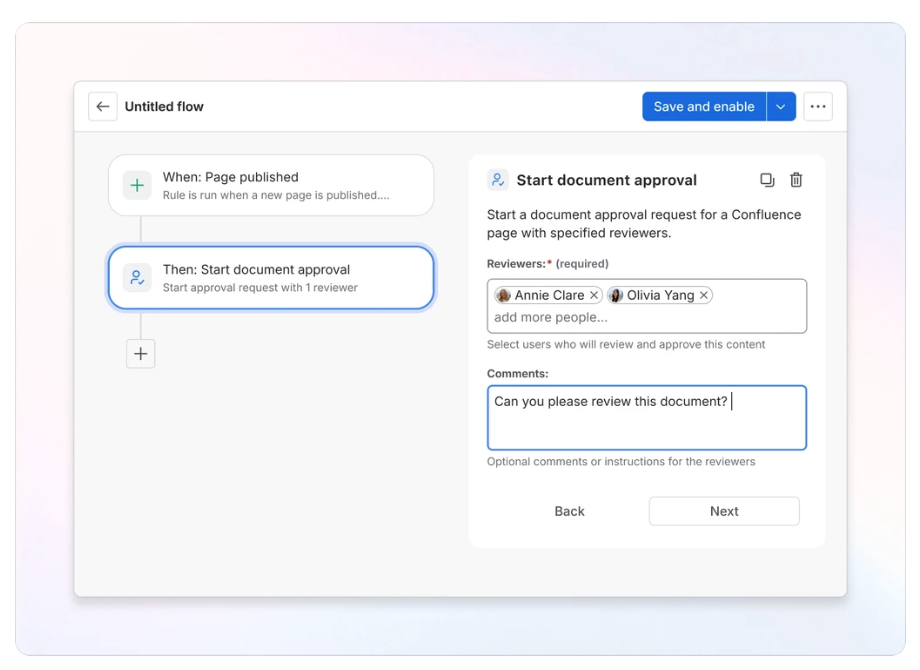
Task: Duplicate the Start document approval action
Action: 767,180
